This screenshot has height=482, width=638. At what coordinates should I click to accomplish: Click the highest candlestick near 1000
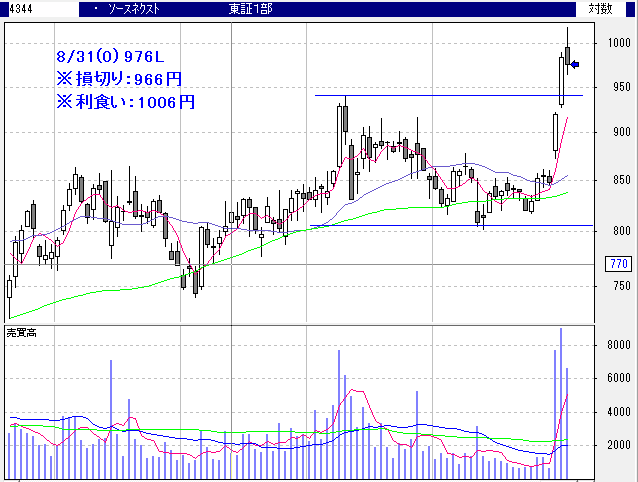pos(567,55)
